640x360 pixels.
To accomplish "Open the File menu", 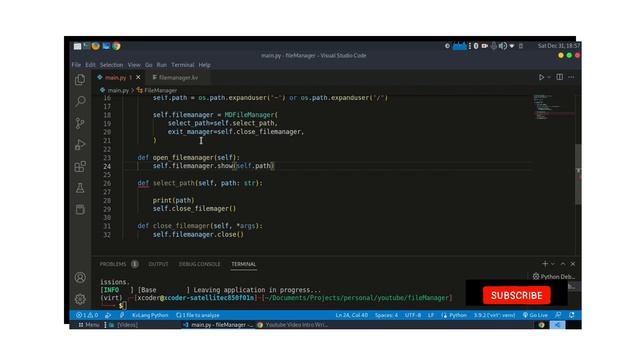I will pos(76,65).
